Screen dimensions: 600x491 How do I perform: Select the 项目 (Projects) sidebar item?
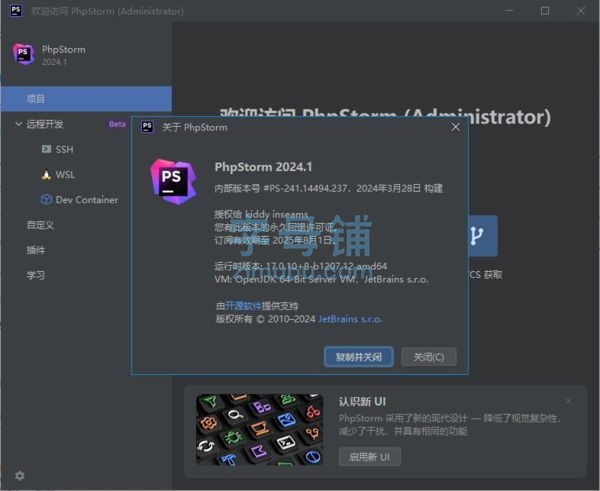click(86, 99)
